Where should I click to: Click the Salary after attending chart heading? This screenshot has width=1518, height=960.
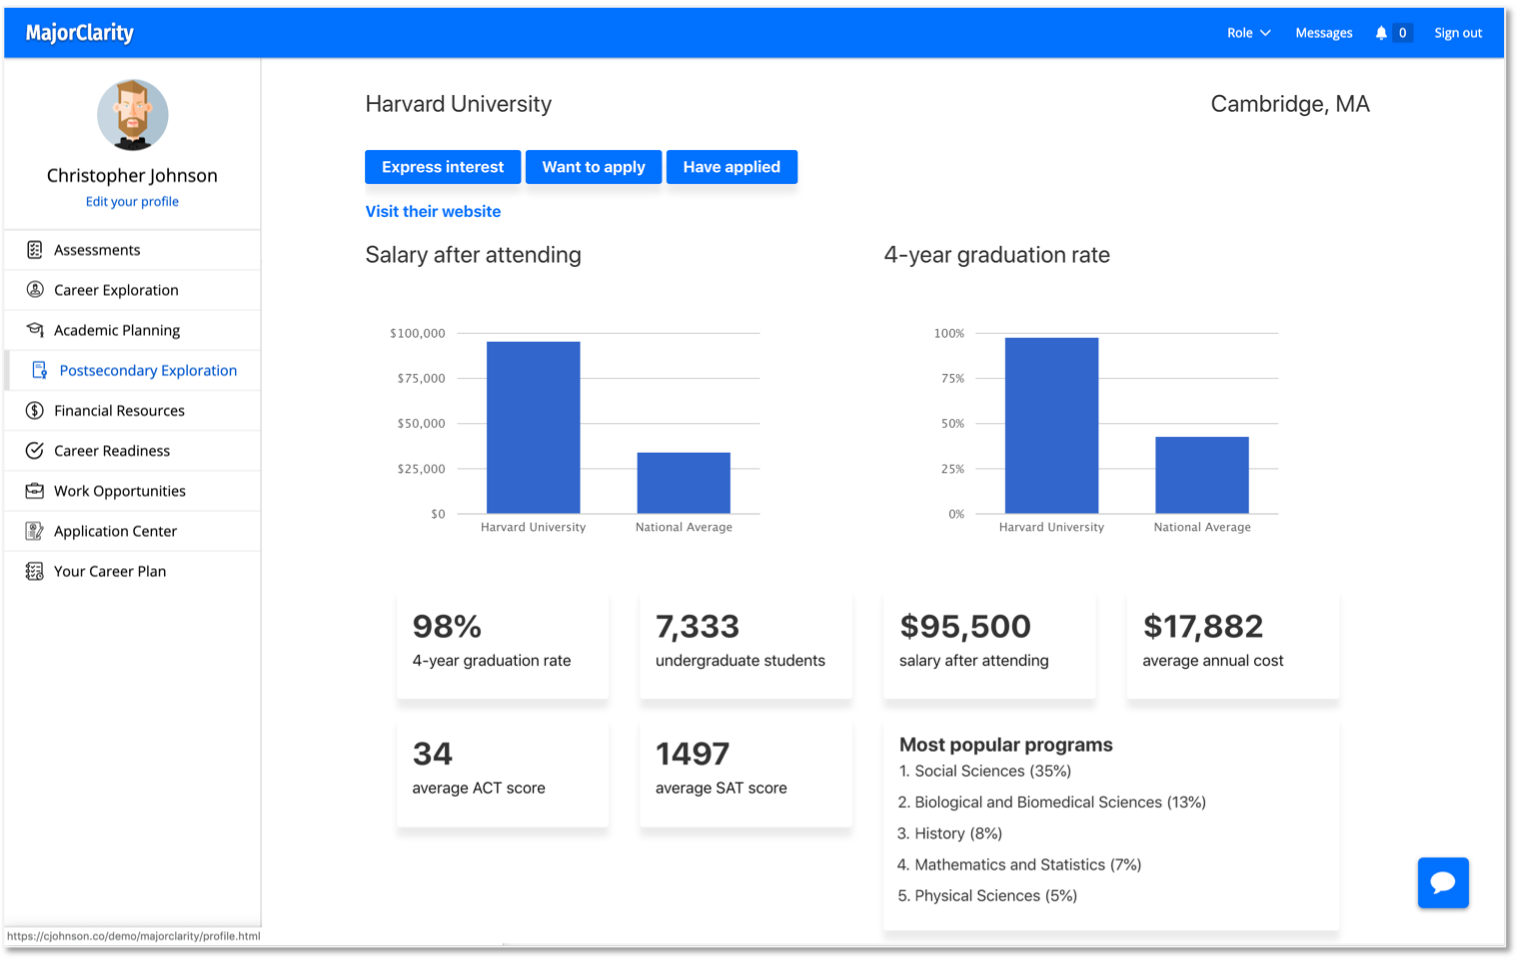(473, 255)
